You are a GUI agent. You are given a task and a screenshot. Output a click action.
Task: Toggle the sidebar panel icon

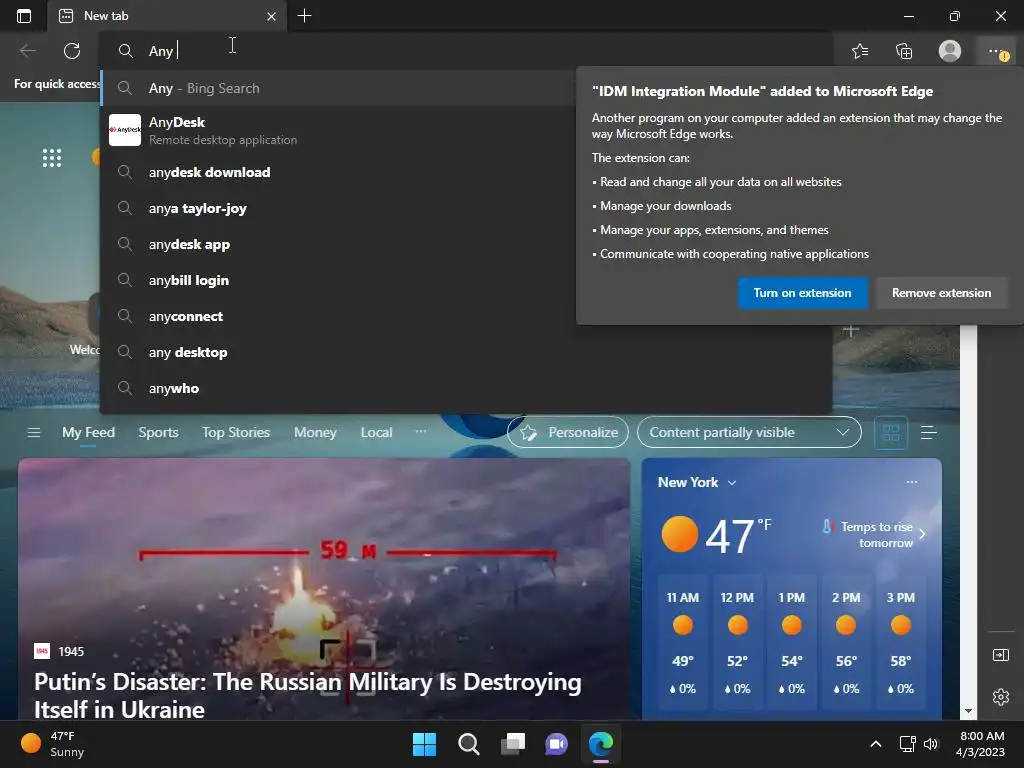click(1000, 655)
